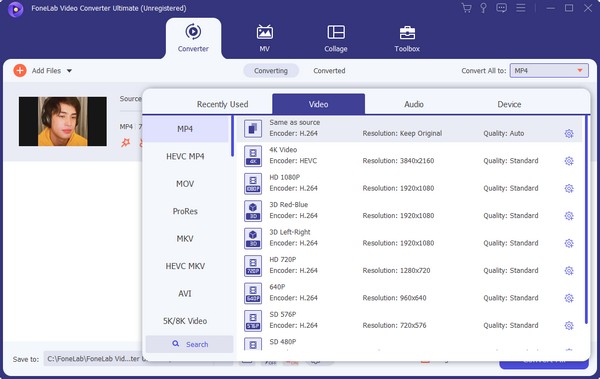This screenshot has width=600, height=379.
Task: Open the Convert All to MP4 dropdown
Action: click(549, 70)
